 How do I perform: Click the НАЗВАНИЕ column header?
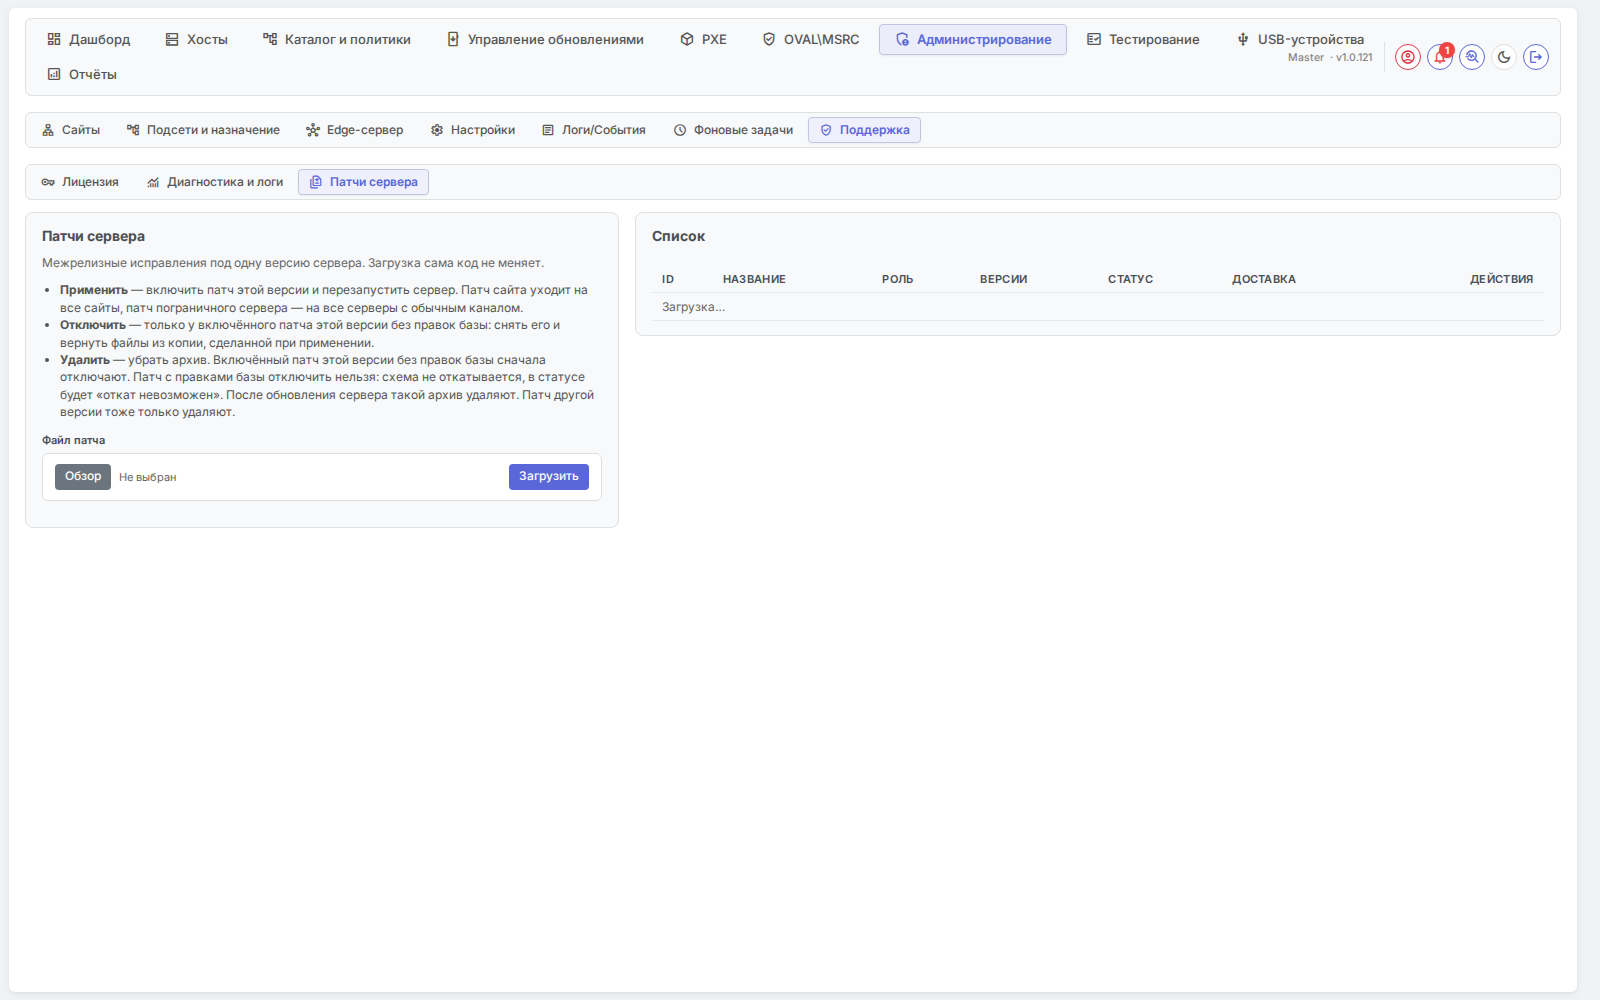coord(754,279)
